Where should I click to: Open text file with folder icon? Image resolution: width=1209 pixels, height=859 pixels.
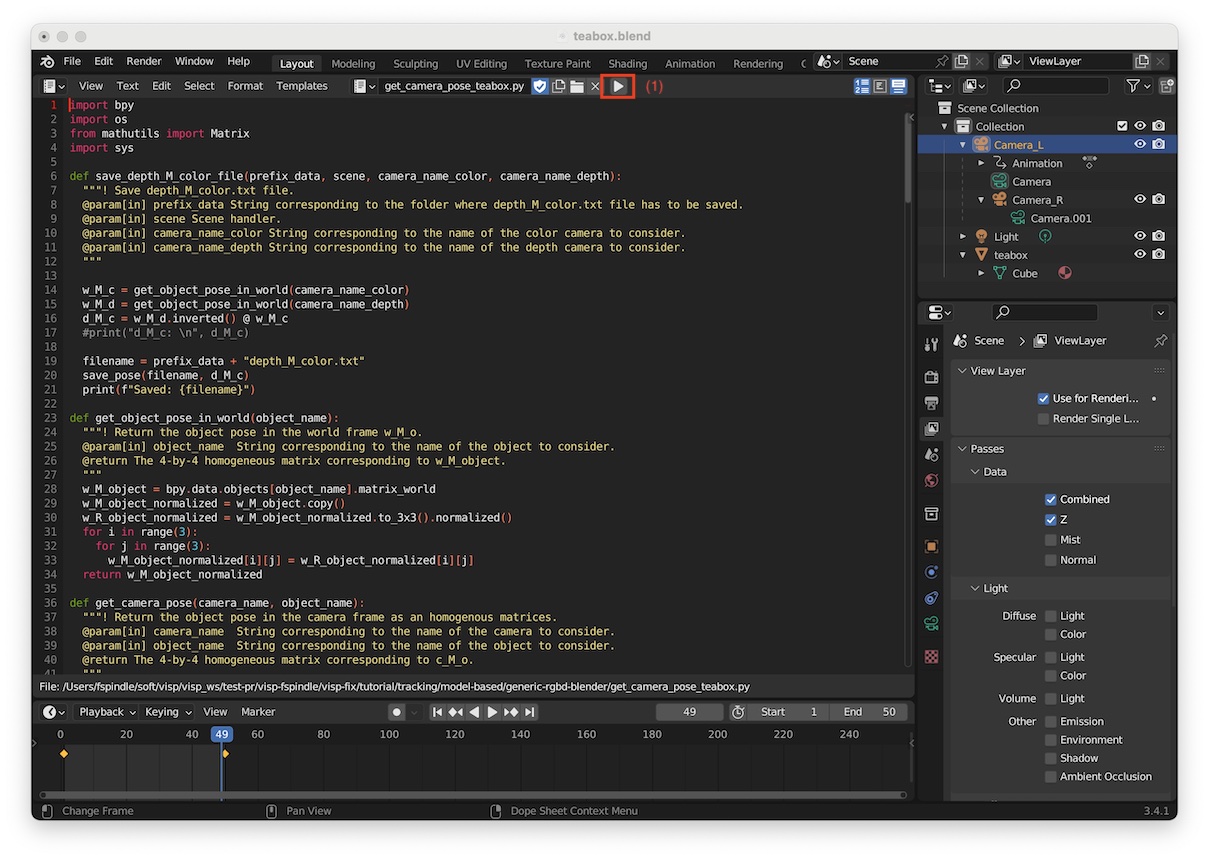pos(577,87)
